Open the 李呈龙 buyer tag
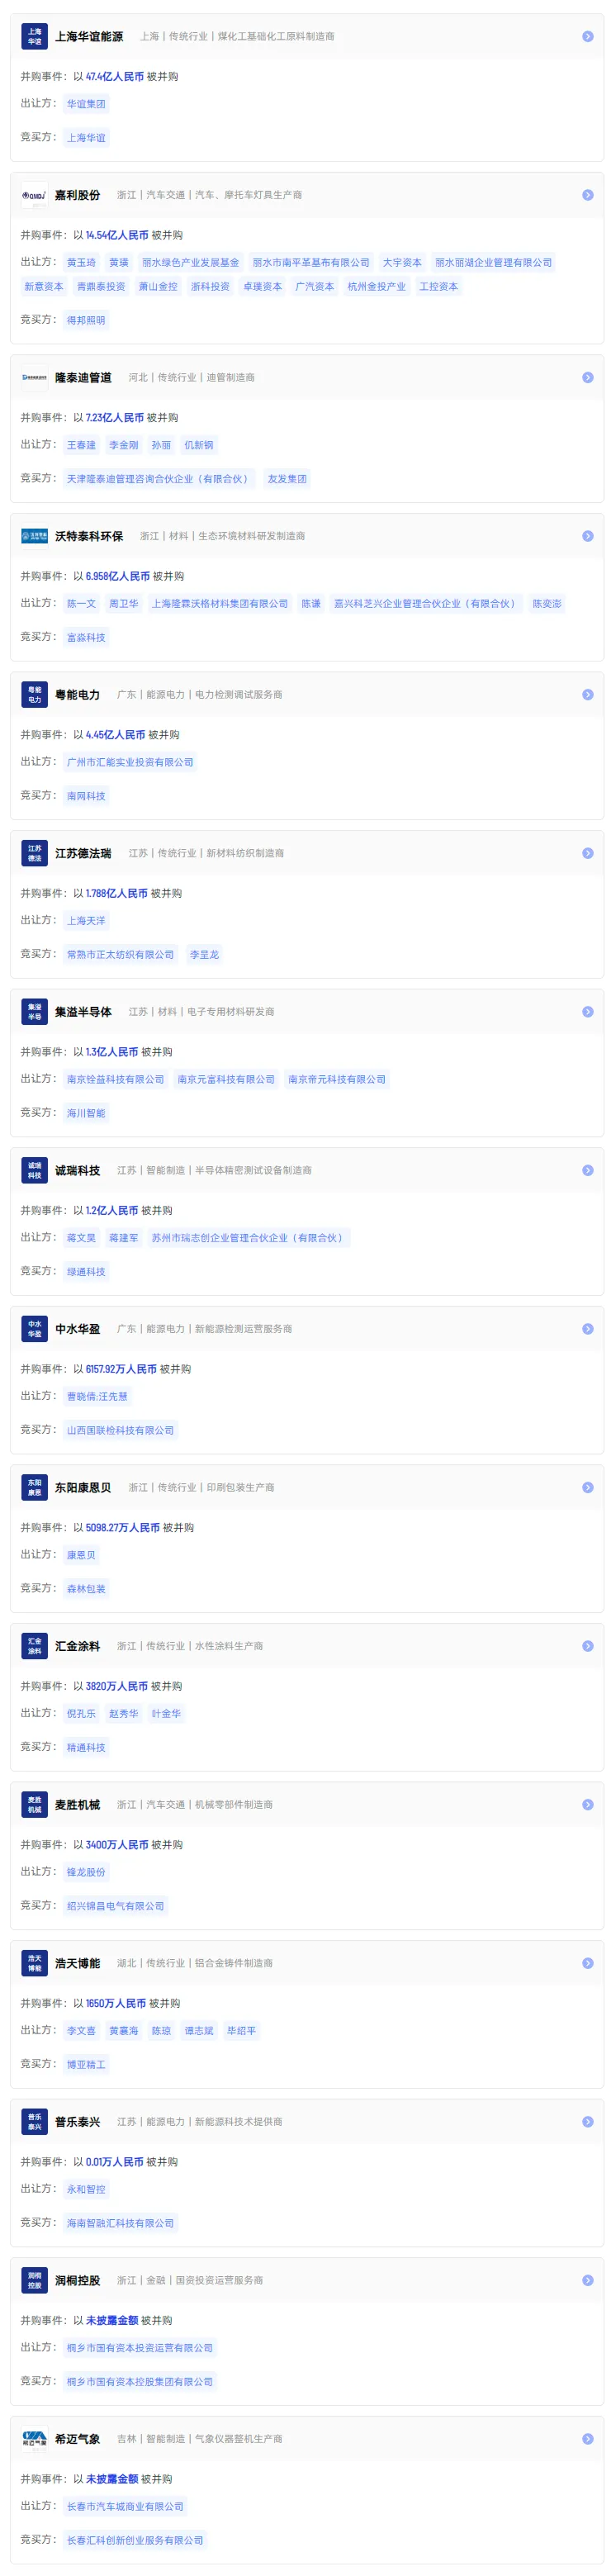This screenshot has height=2576, width=616. point(204,955)
